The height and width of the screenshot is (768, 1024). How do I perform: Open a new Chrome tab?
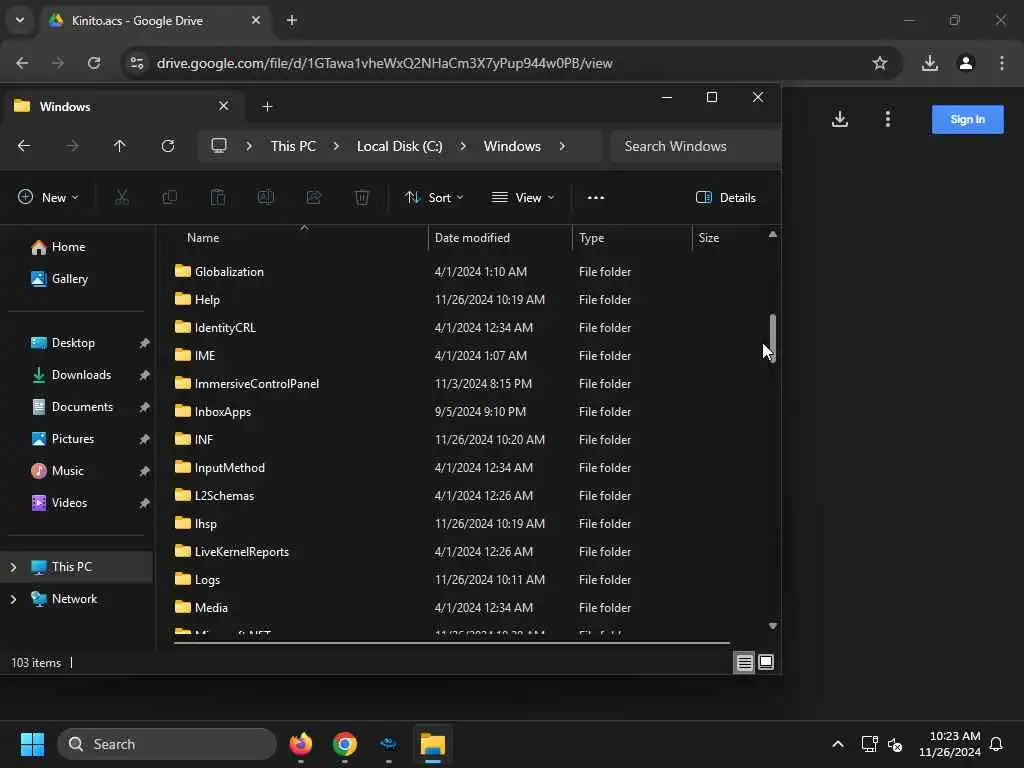(x=292, y=20)
